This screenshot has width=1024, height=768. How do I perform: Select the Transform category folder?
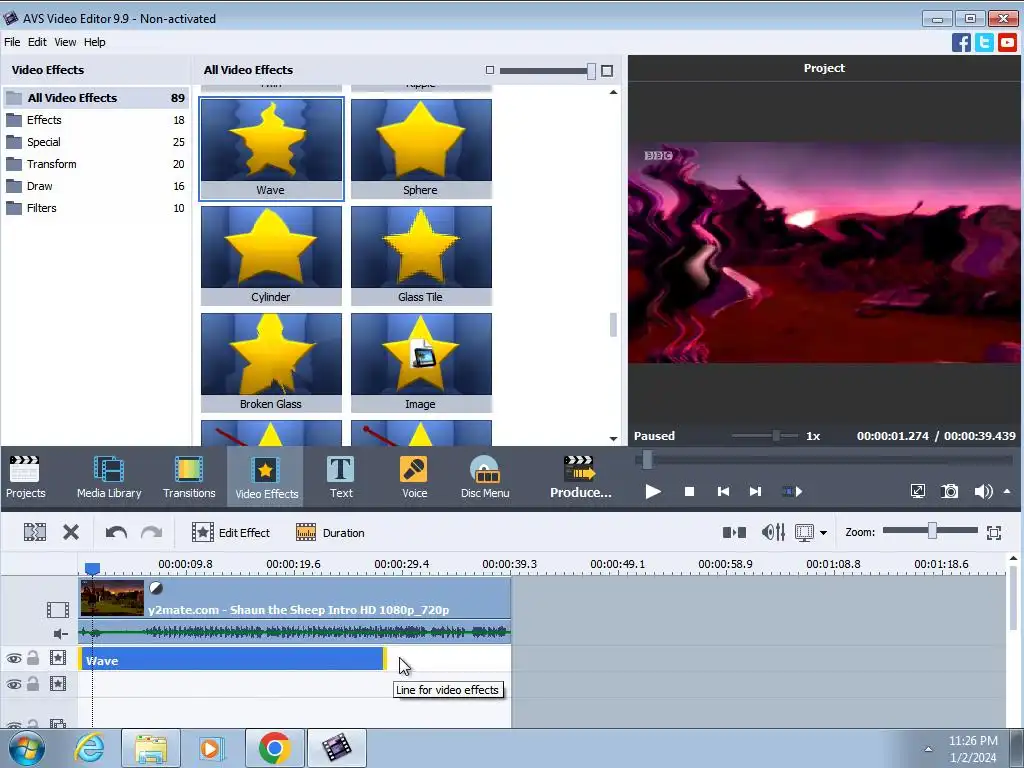[x=96, y=164]
